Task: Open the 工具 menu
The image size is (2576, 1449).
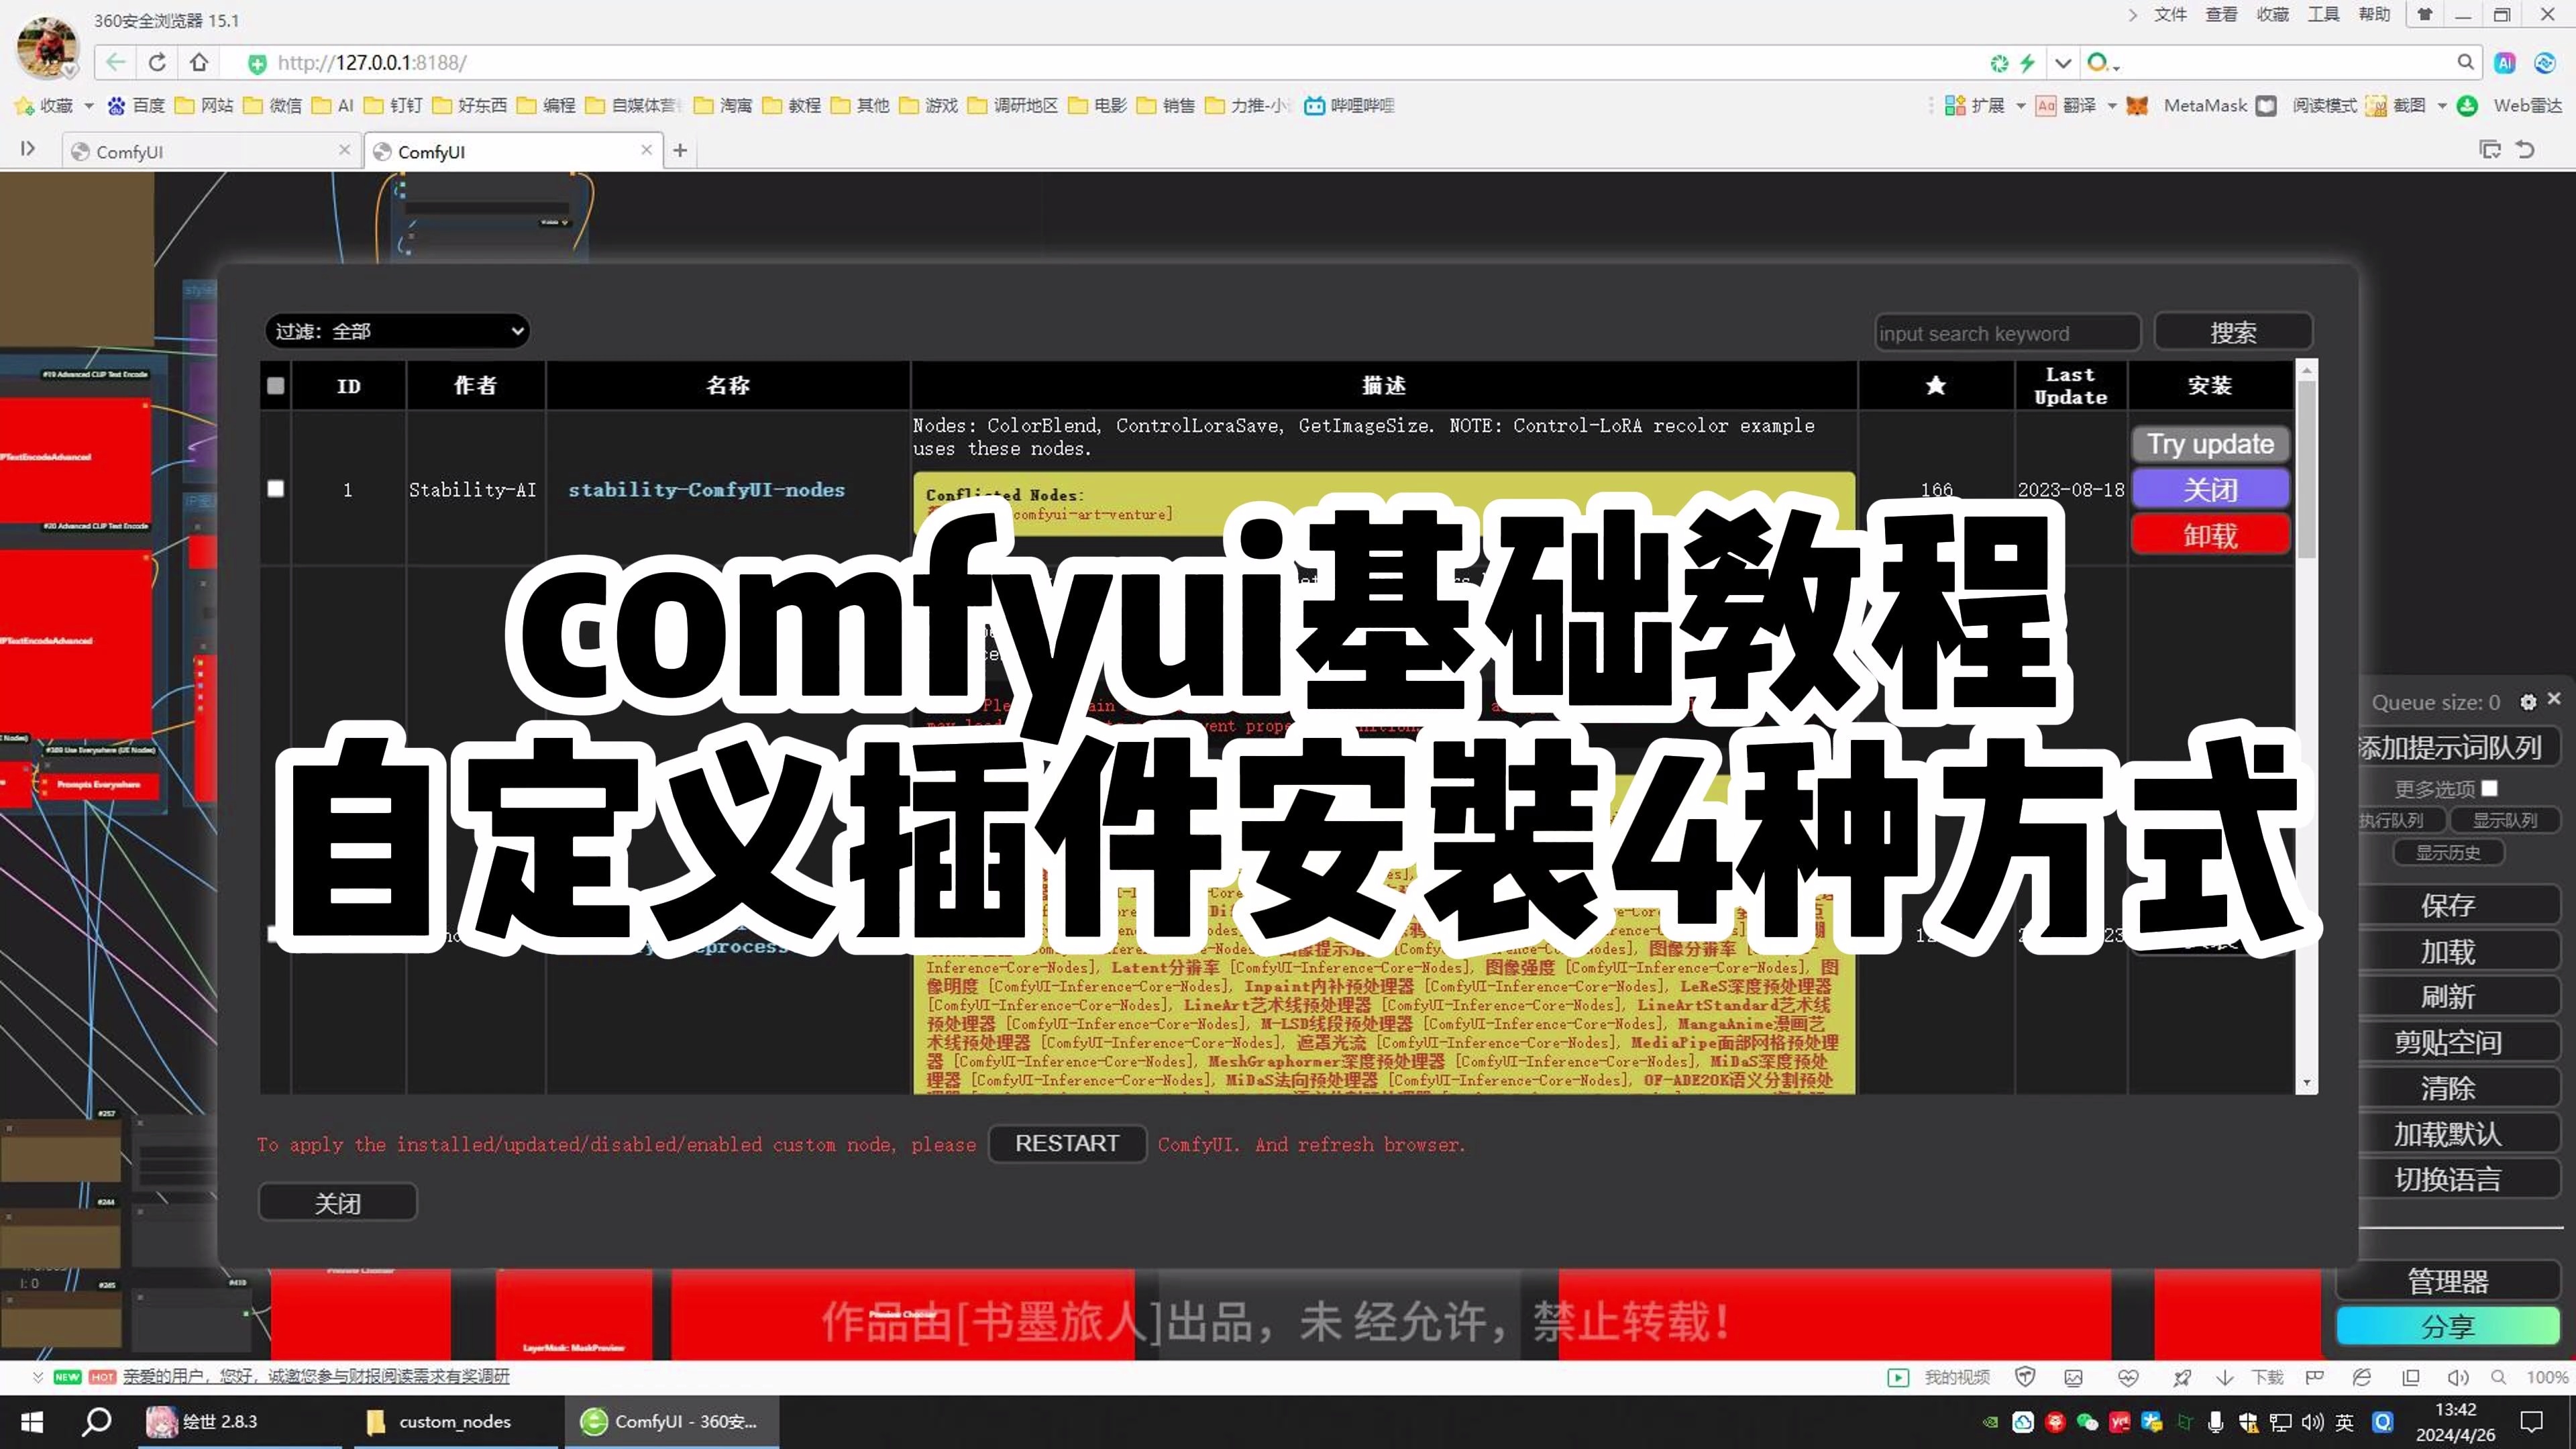Action: 2323,15
